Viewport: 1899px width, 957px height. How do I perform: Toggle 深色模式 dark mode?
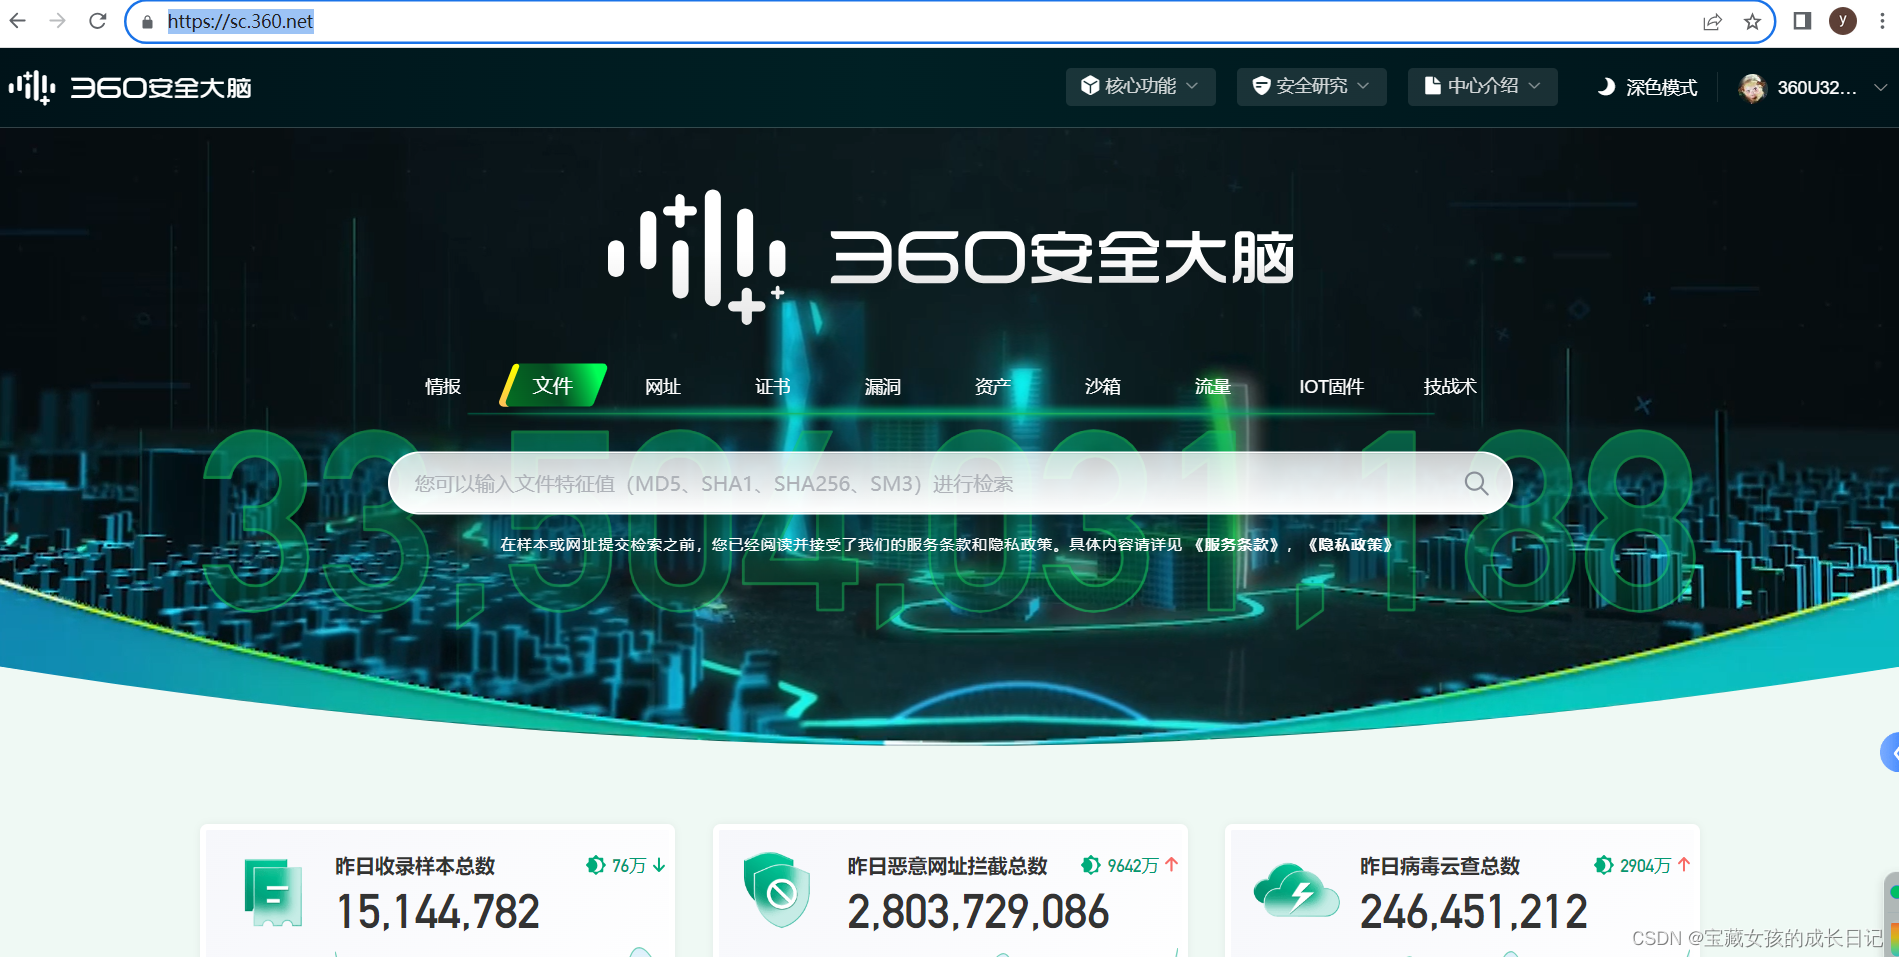pyautogui.click(x=1647, y=88)
